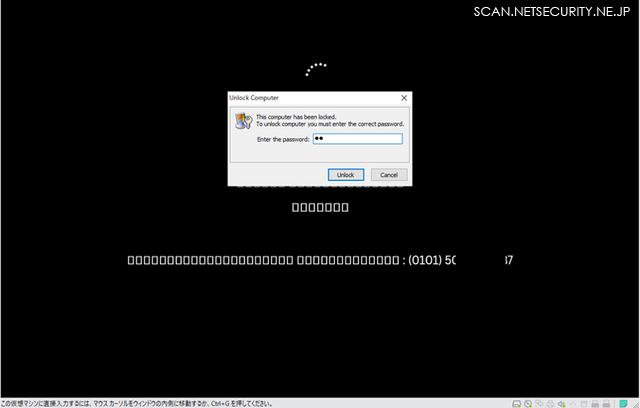Click the green icon in the status bar

point(622,403)
